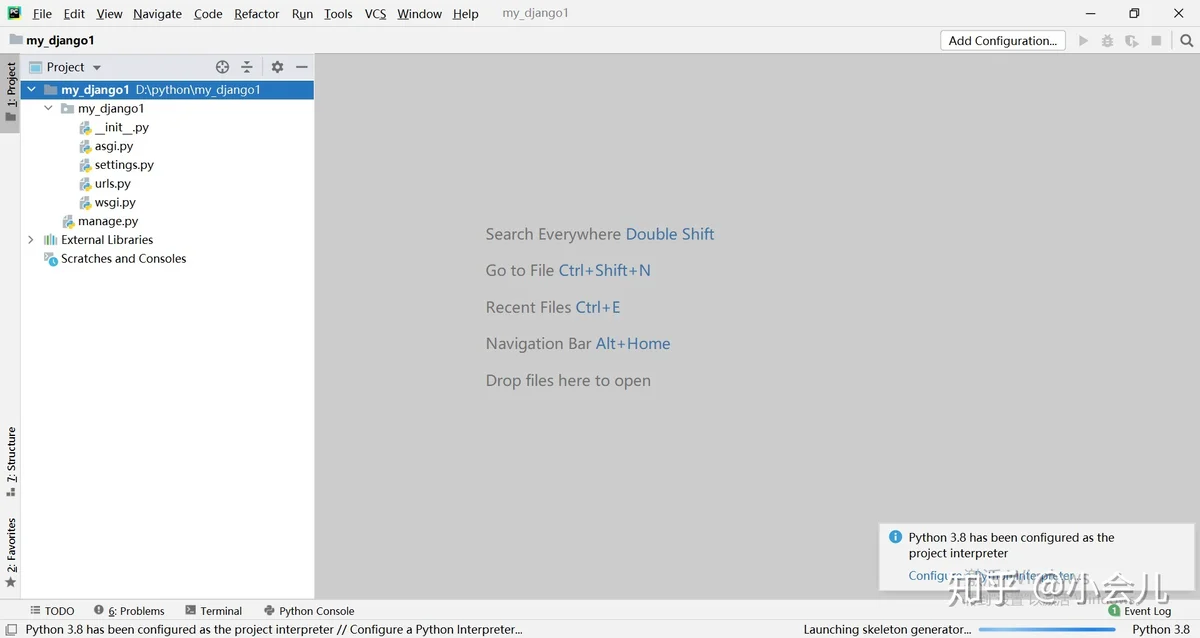Collapse all with the Project panel icon
Screen dimensions: 1200x638
247,67
